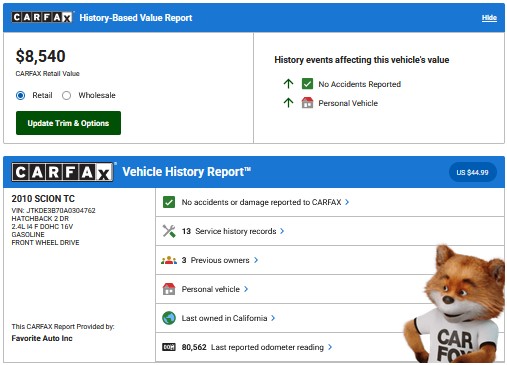Select the Retail radio button
The image size is (507, 365).
tap(20, 95)
